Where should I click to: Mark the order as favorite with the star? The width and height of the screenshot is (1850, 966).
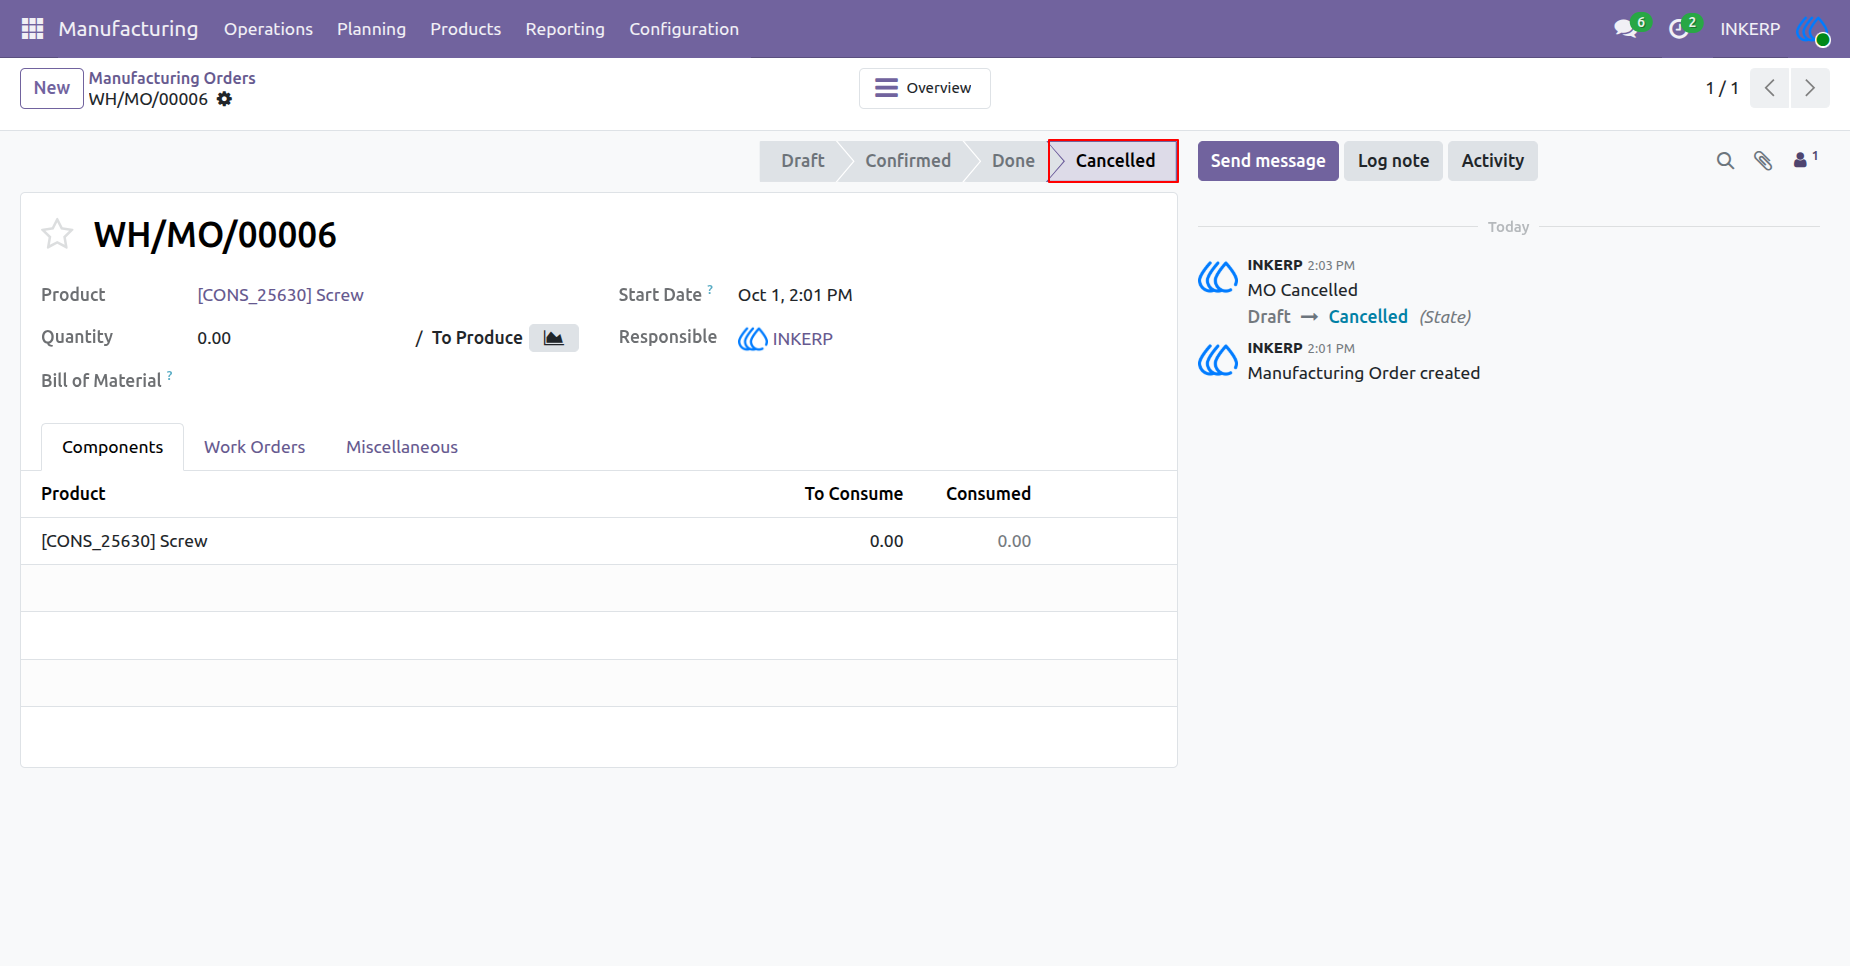coord(57,234)
